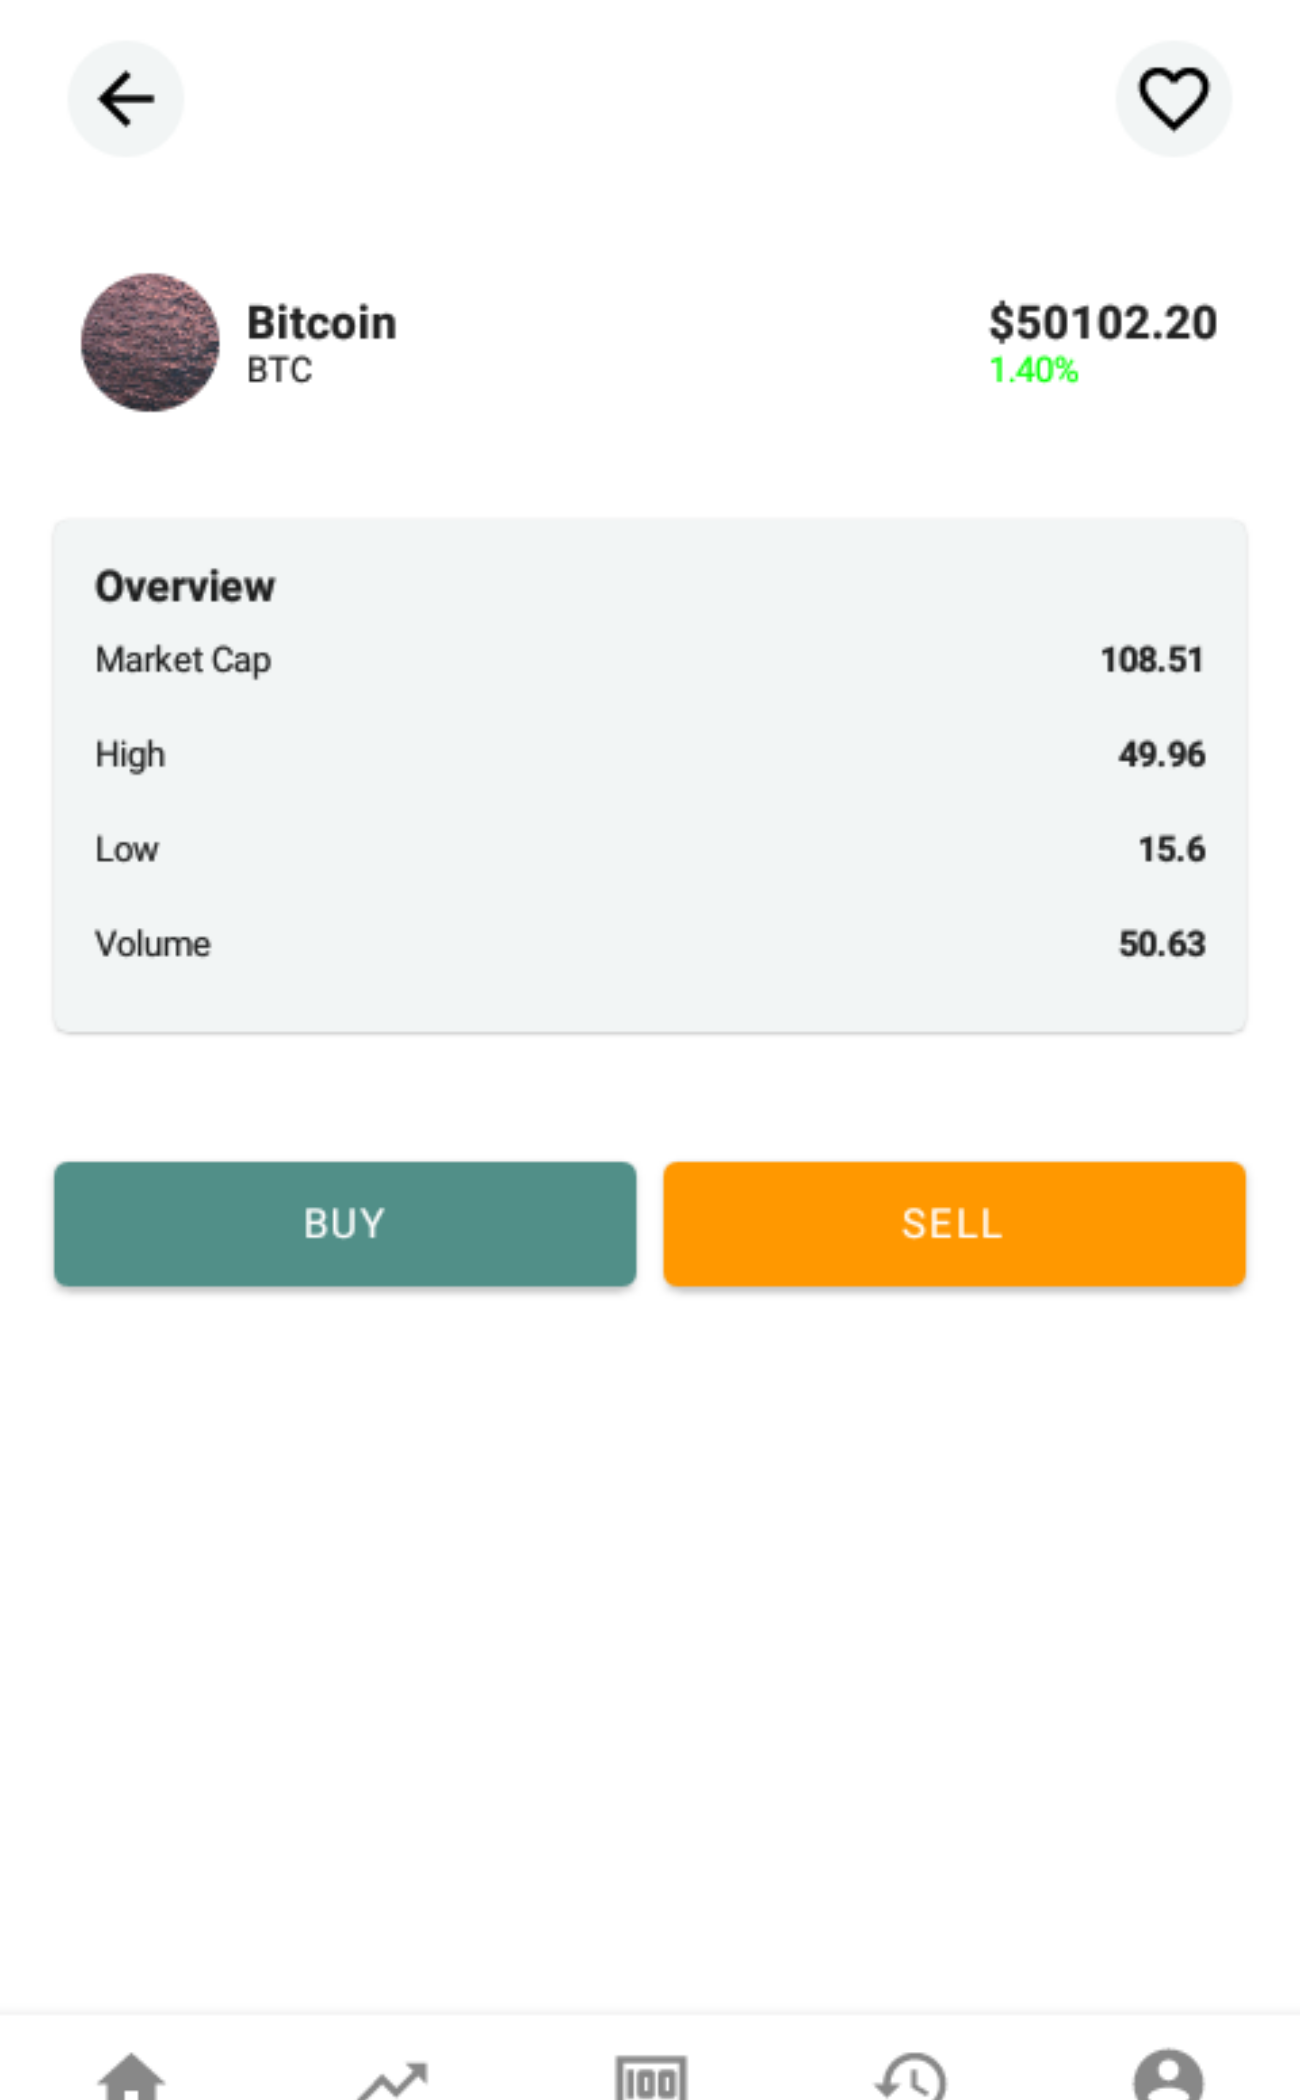Open the trending chart tab
1300x2100 pixels.
[x=391, y=2078]
